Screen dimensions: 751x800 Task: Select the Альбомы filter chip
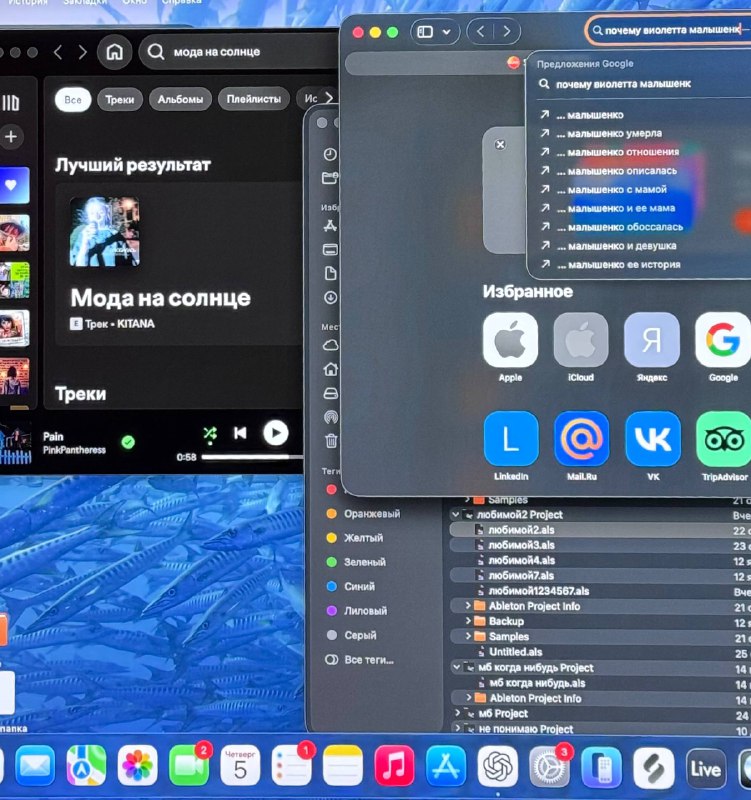pos(181,100)
